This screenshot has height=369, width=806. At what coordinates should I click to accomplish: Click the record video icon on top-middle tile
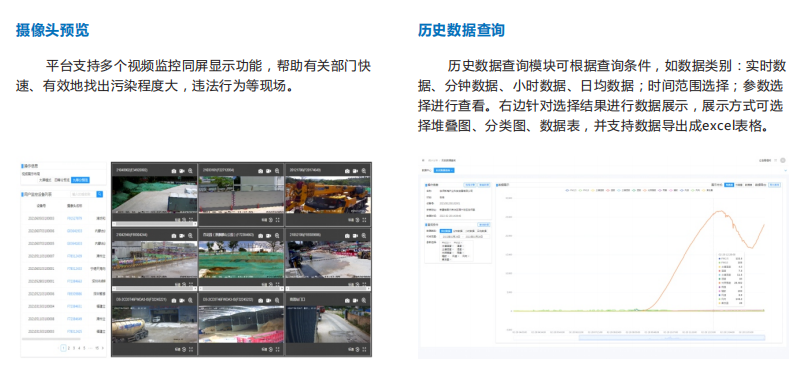268,171
